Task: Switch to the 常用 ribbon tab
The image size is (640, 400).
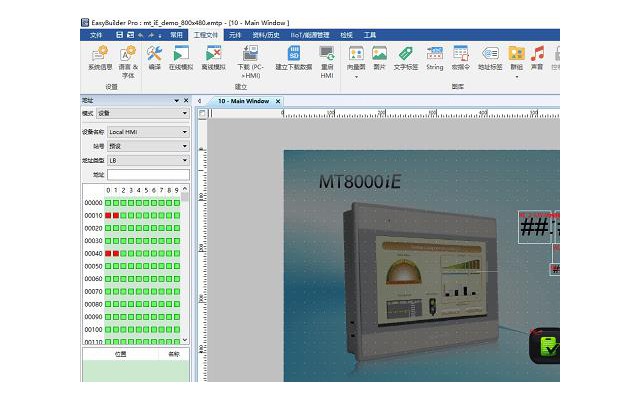Action: pos(176,35)
